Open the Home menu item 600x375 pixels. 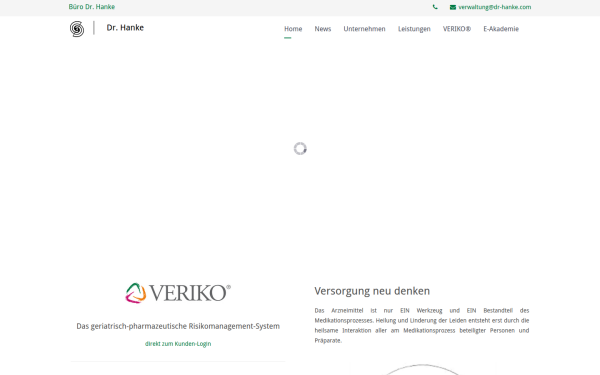[x=293, y=29]
